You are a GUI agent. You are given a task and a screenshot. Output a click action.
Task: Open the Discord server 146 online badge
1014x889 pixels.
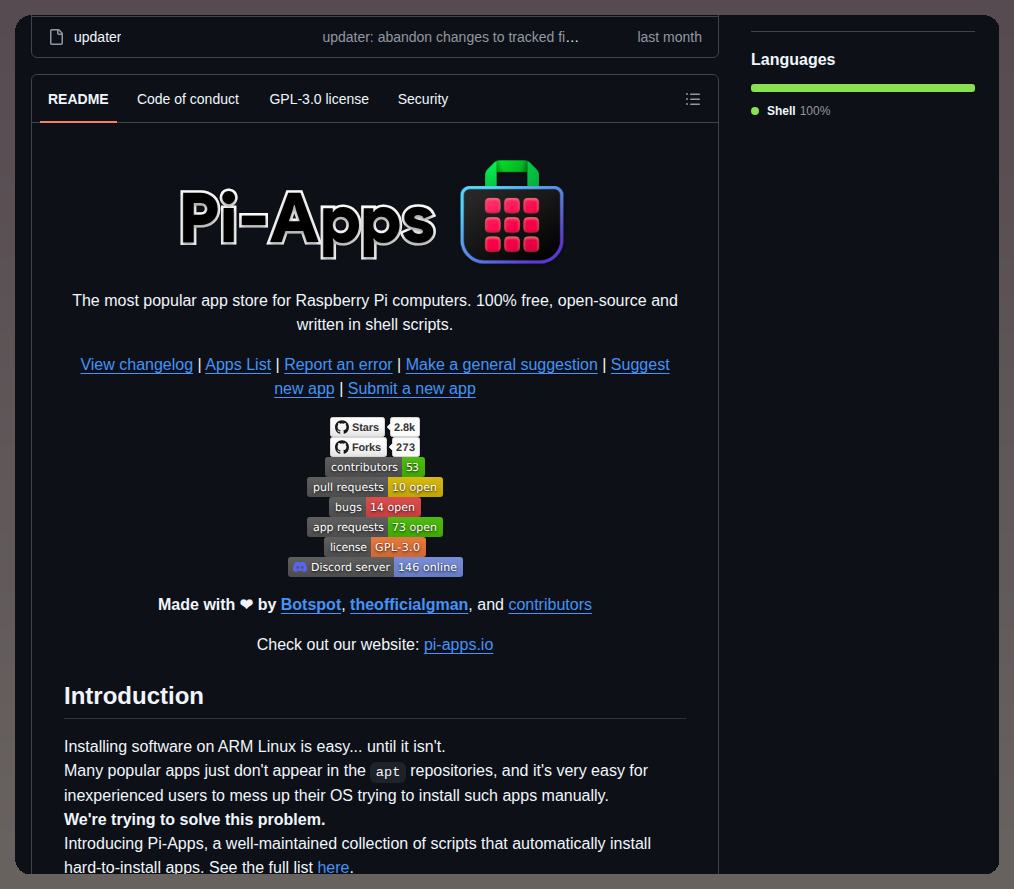[375, 567]
